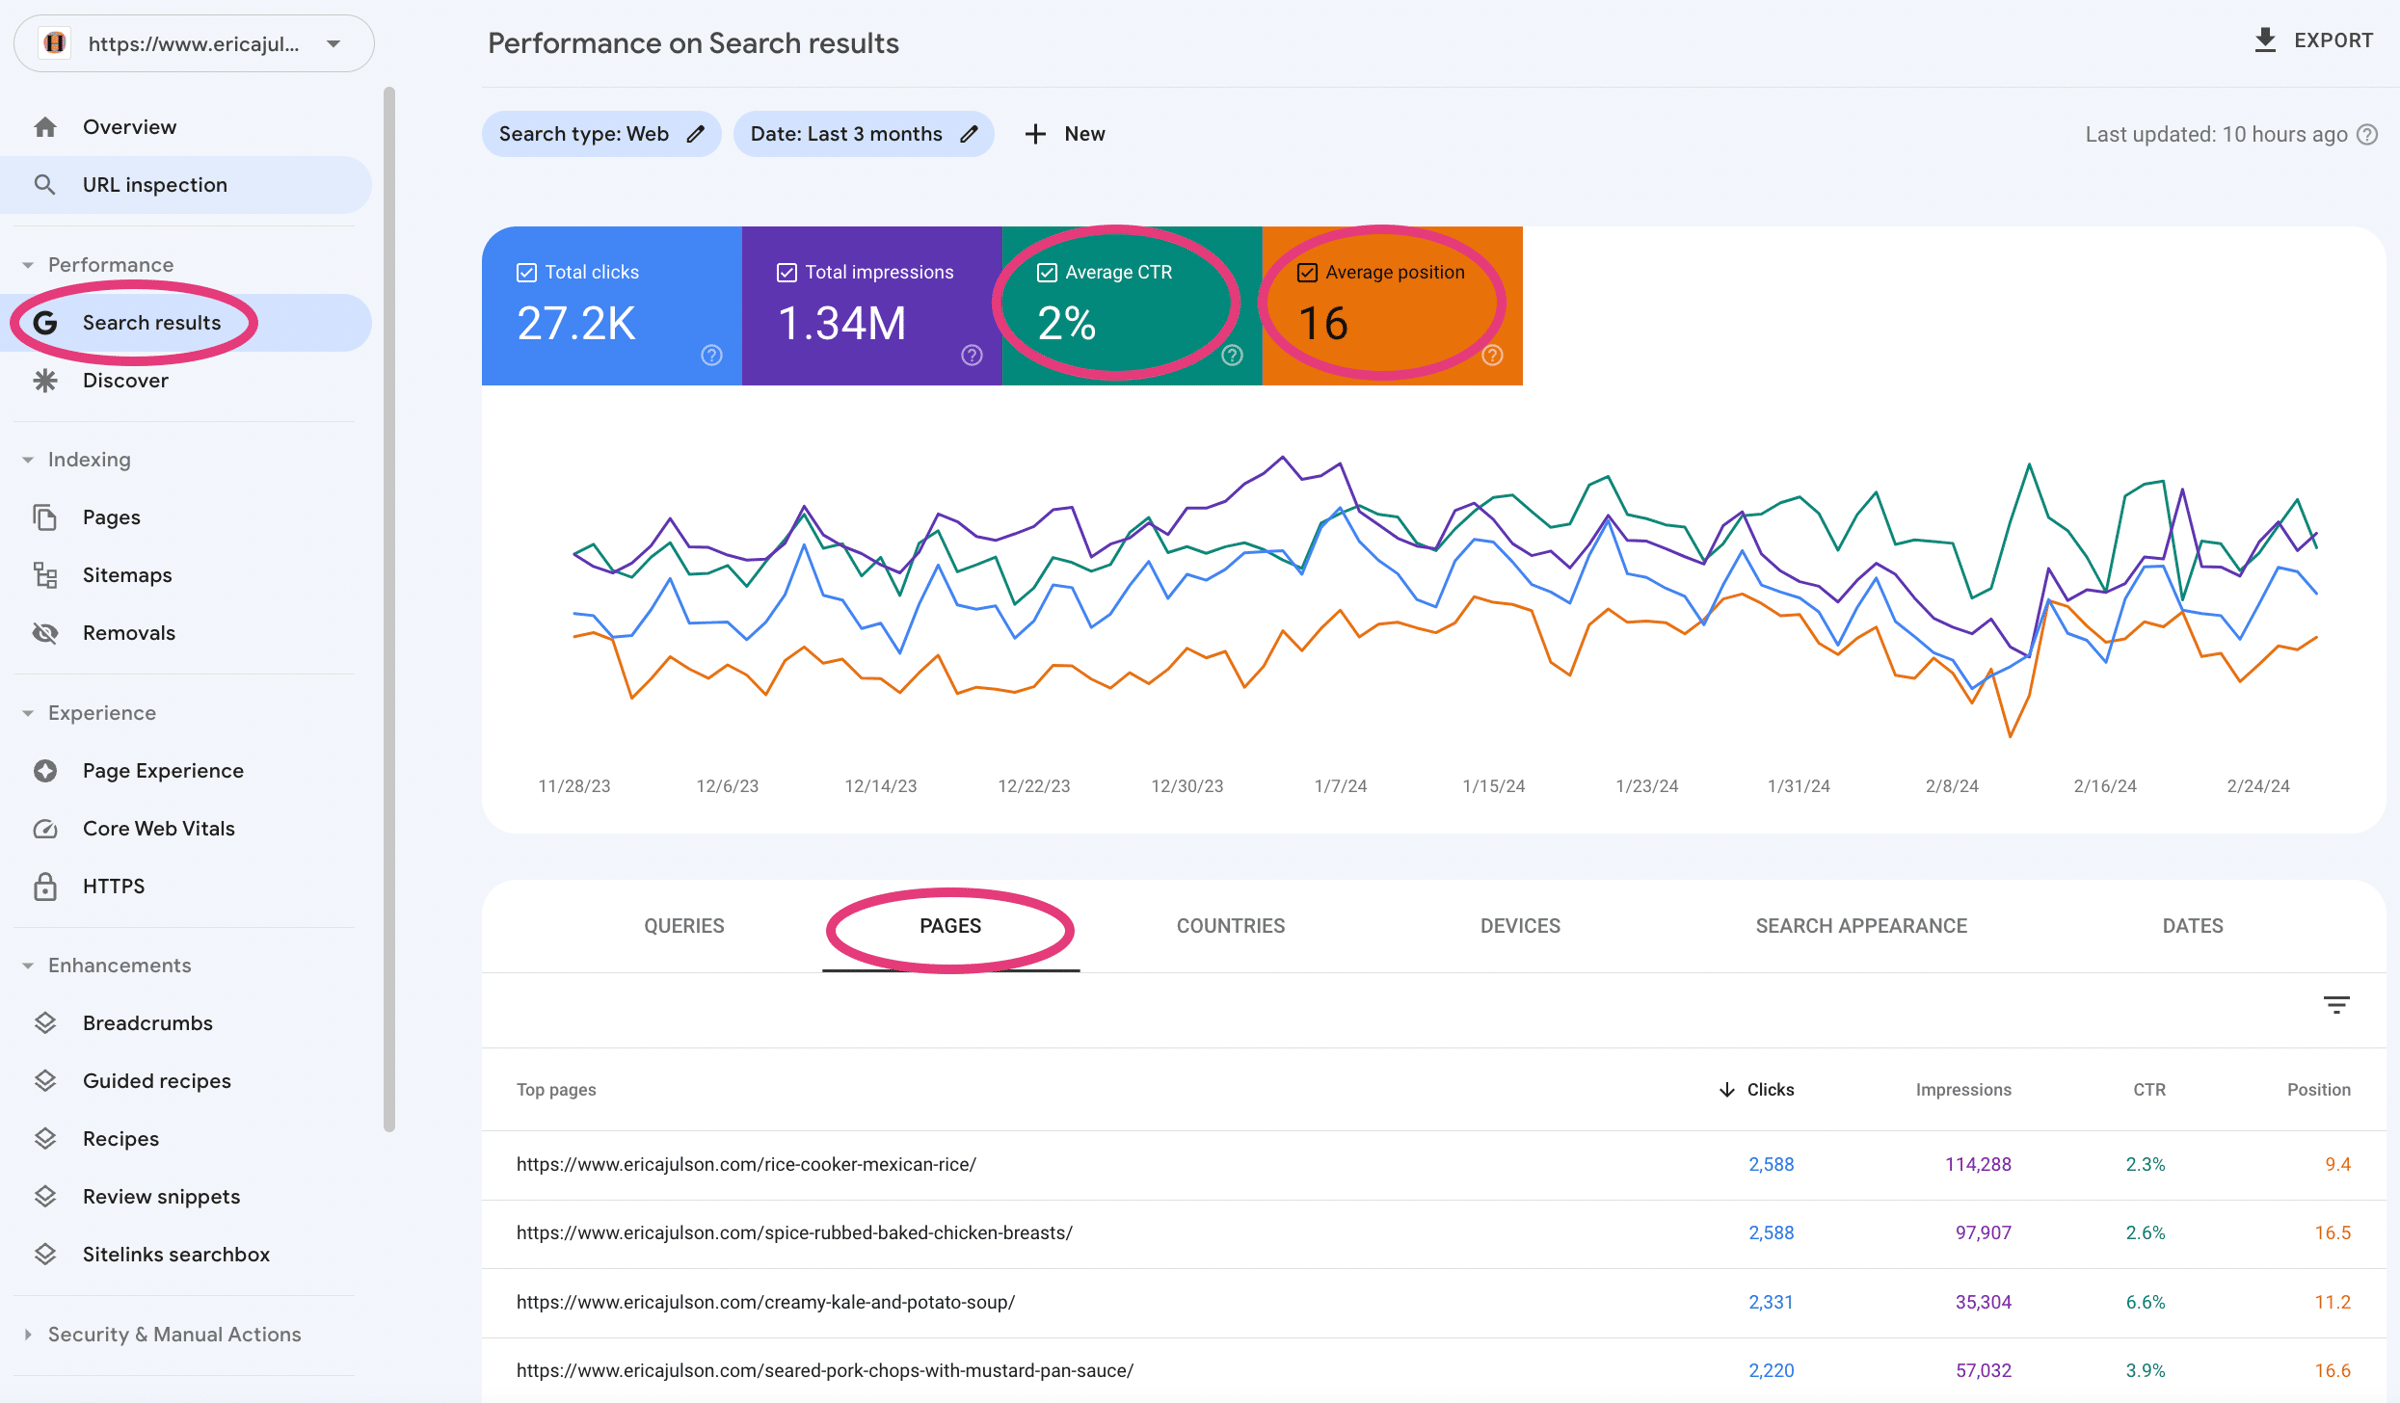This screenshot has width=2400, height=1403.
Task: Toggle the Total clicks checkbox
Action: [526, 272]
